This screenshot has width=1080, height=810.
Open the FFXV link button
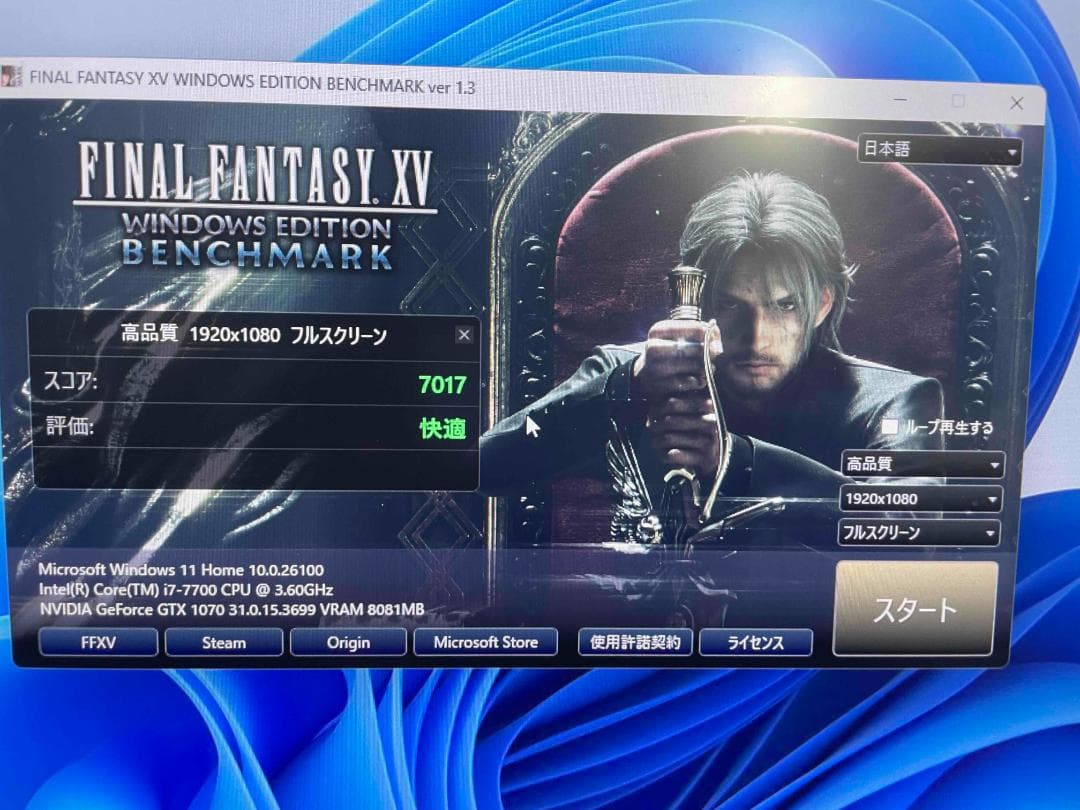pos(98,642)
